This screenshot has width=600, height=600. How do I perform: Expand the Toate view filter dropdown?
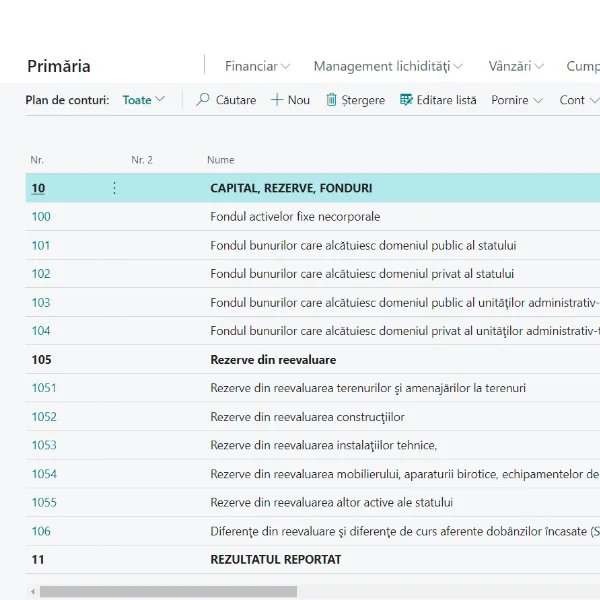pos(143,100)
